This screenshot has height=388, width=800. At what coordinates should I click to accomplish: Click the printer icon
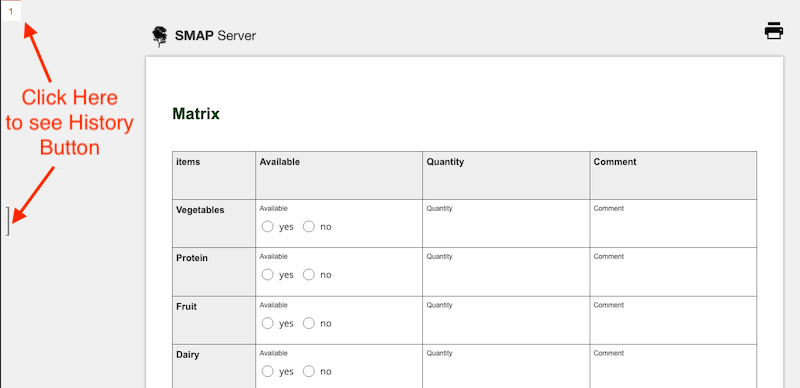773,31
